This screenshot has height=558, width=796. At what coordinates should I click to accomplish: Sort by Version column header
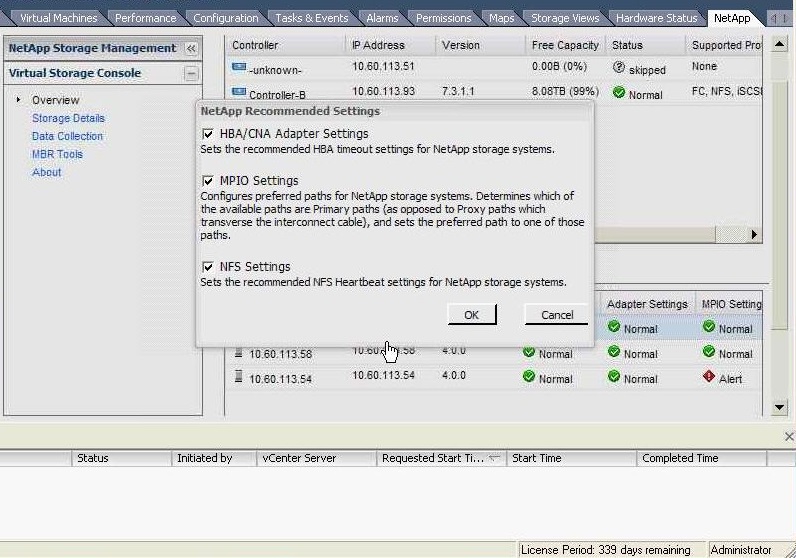pyautogui.click(x=480, y=45)
